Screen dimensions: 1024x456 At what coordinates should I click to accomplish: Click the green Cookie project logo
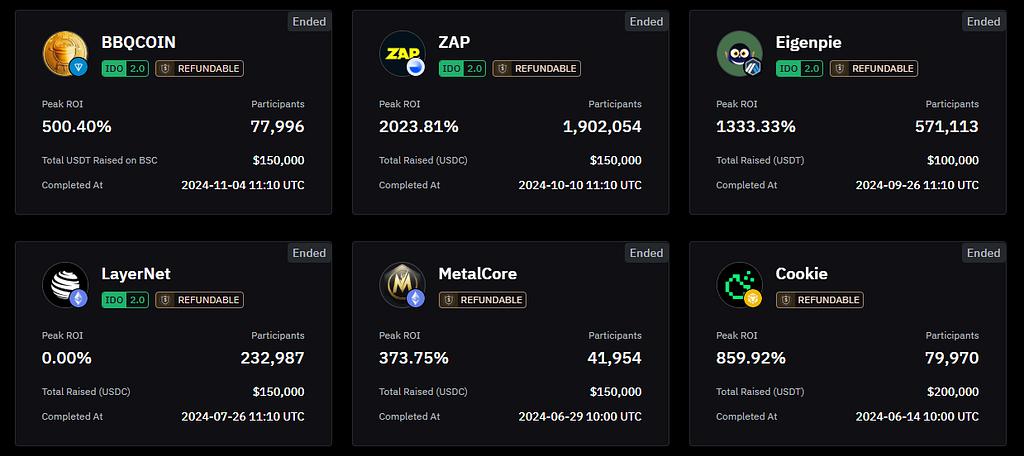(739, 284)
